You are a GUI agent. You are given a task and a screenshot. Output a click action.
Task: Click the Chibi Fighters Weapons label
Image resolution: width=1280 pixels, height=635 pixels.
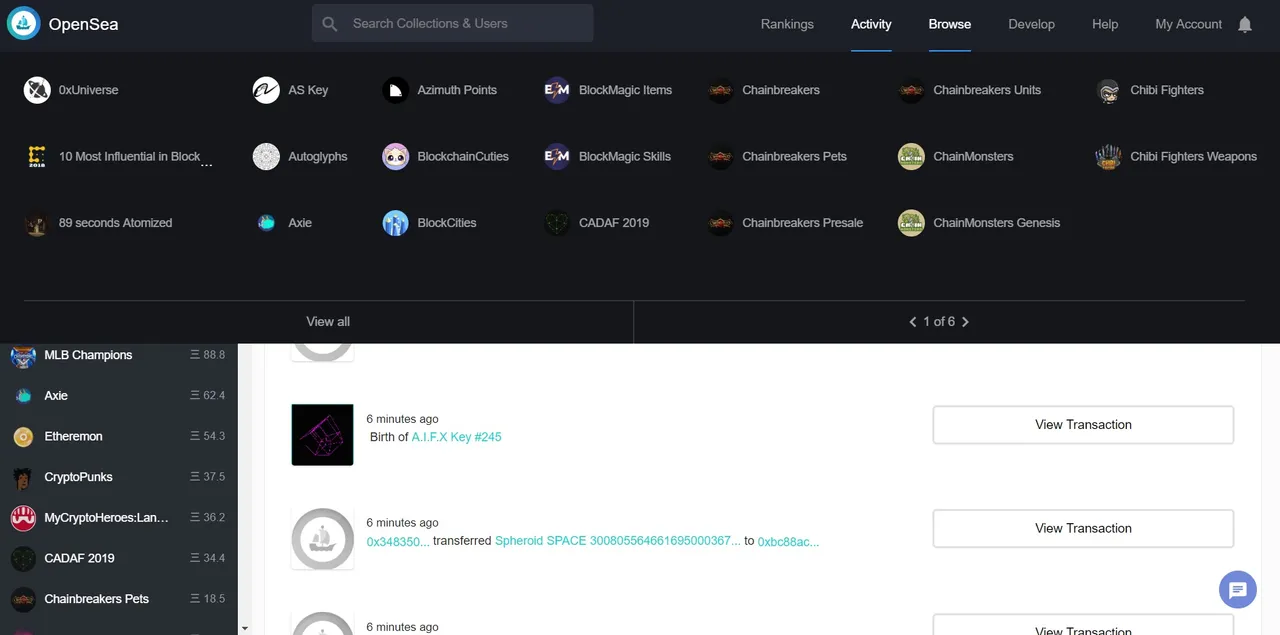point(1193,157)
